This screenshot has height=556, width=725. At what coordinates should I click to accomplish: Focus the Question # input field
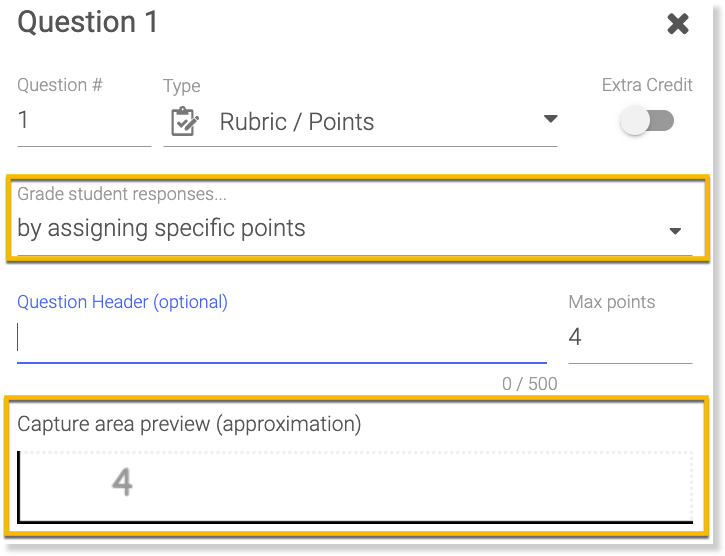click(x=83, y=122)
